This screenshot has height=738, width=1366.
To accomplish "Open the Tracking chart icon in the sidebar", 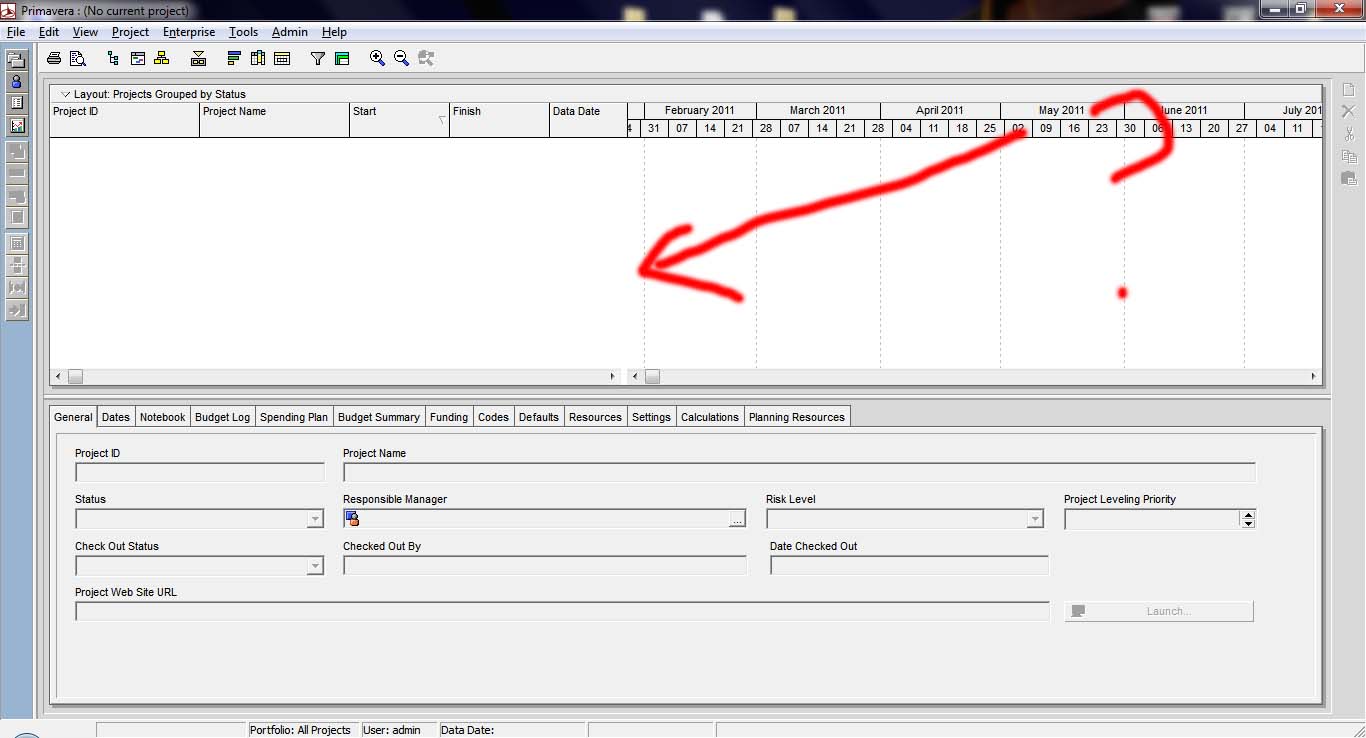I will (x=17, y=126).
